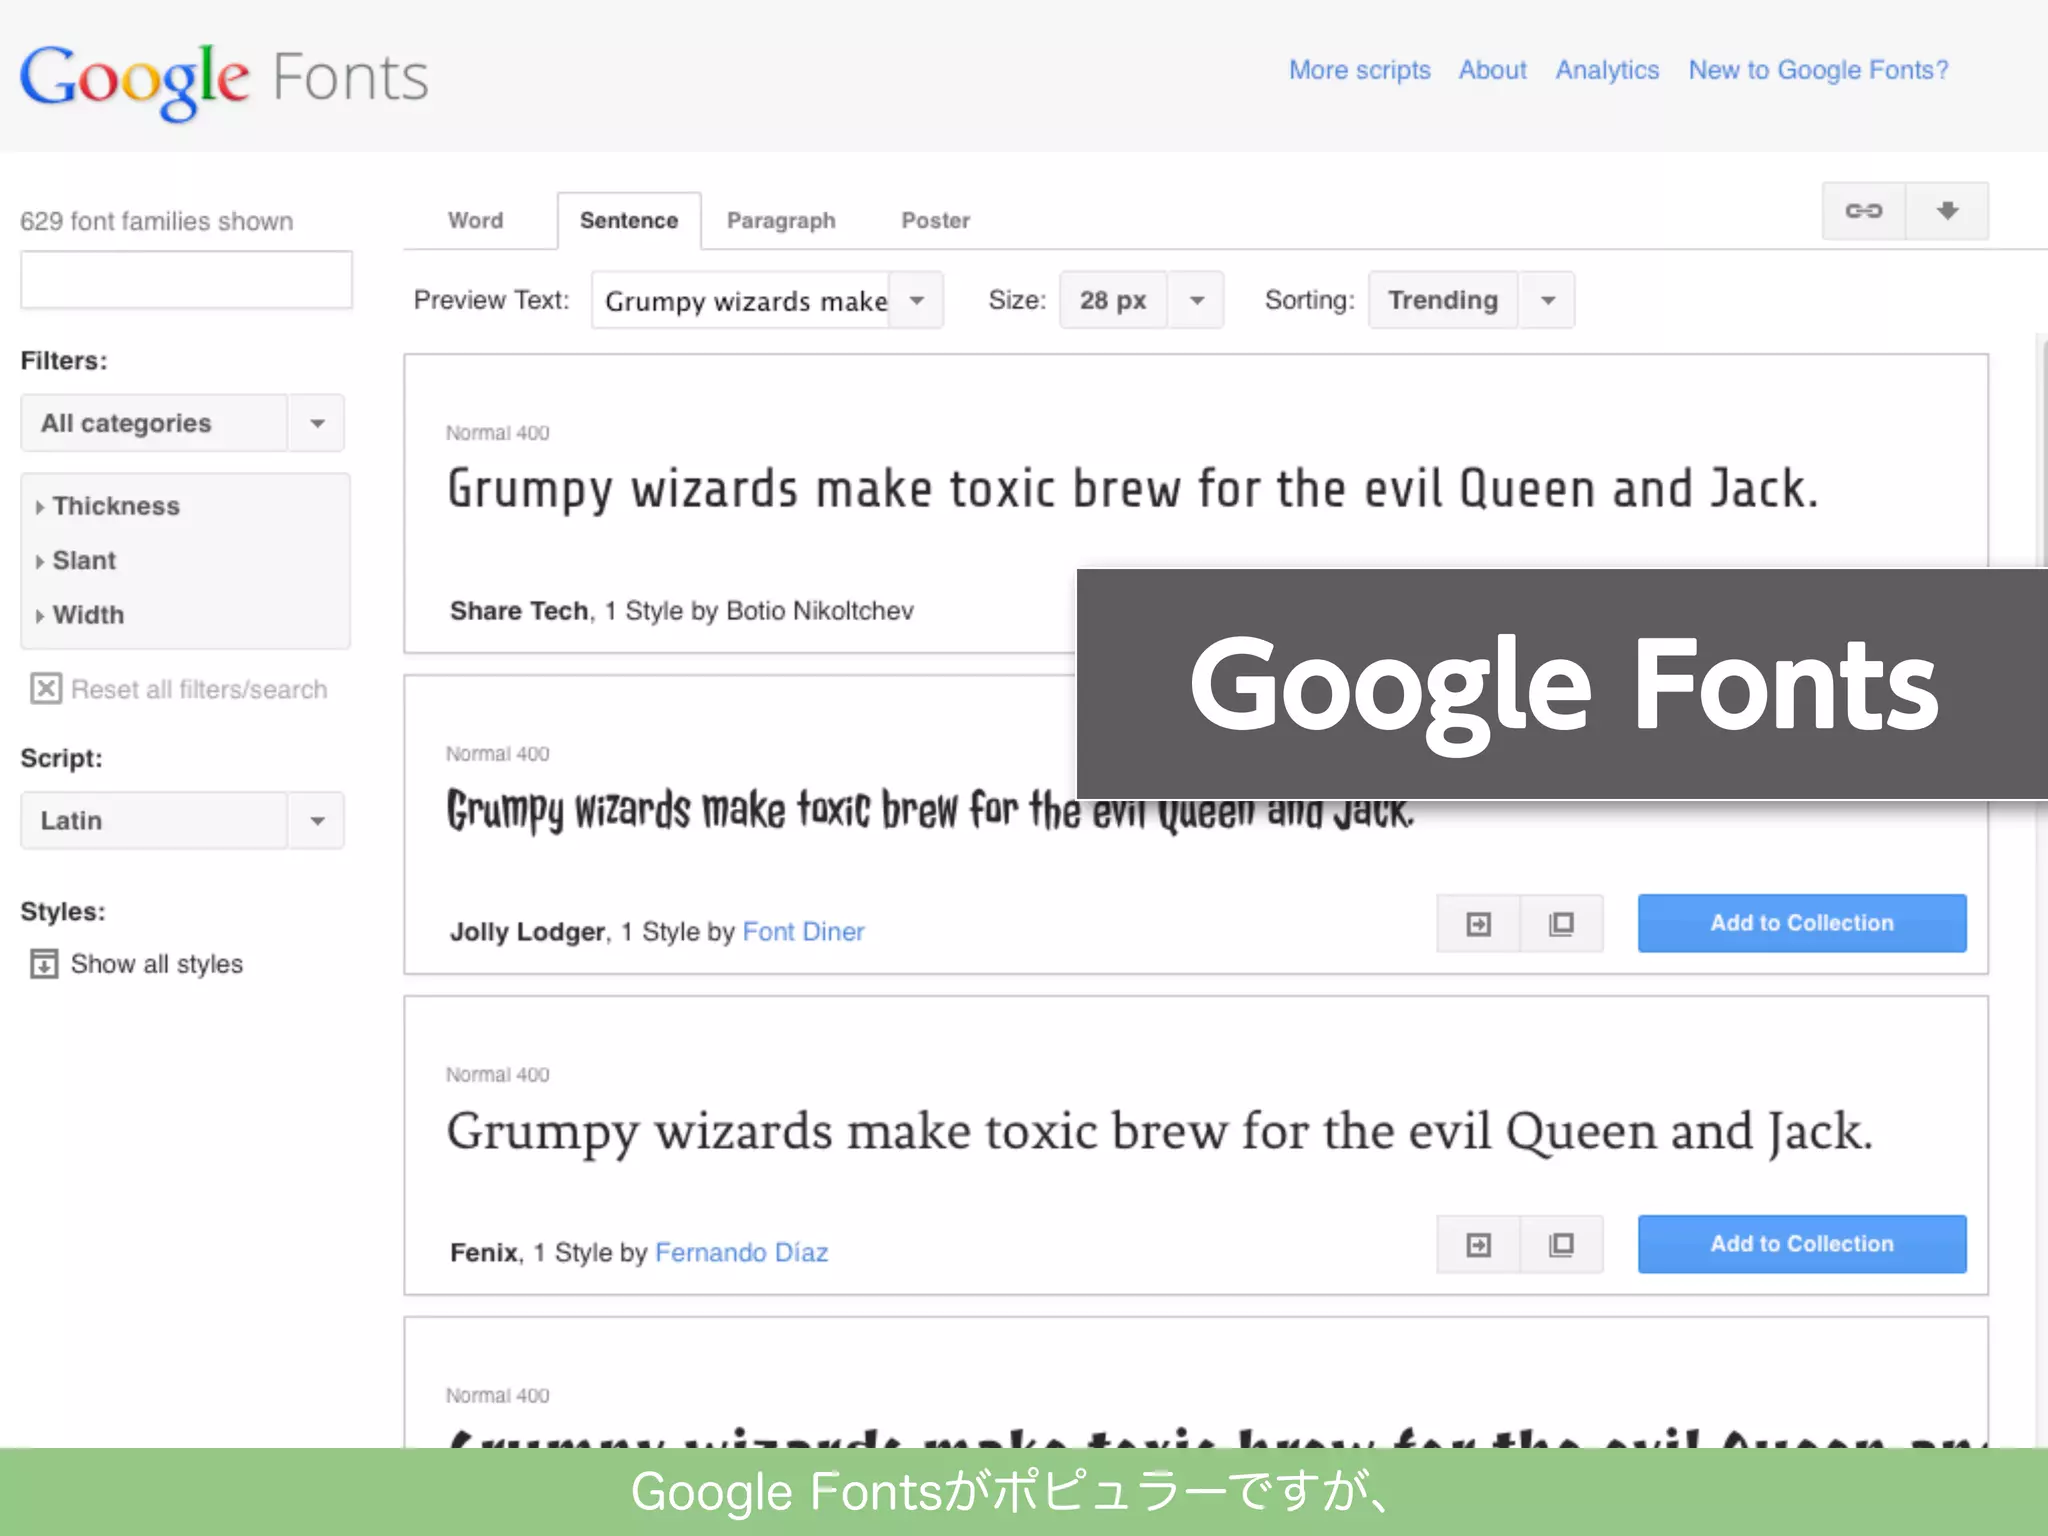Switch to the Poster tab
This screenshot has width=2048, height=1536.
[x=936, y=220]
